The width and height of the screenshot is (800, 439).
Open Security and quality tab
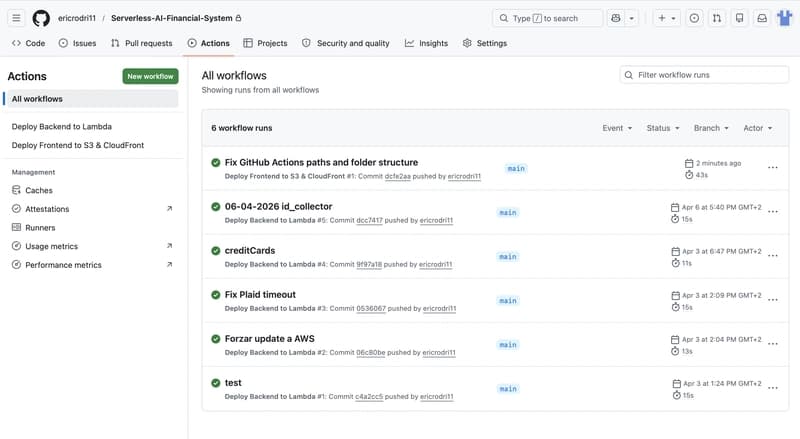pyautogui.click(x=346, y=43)
